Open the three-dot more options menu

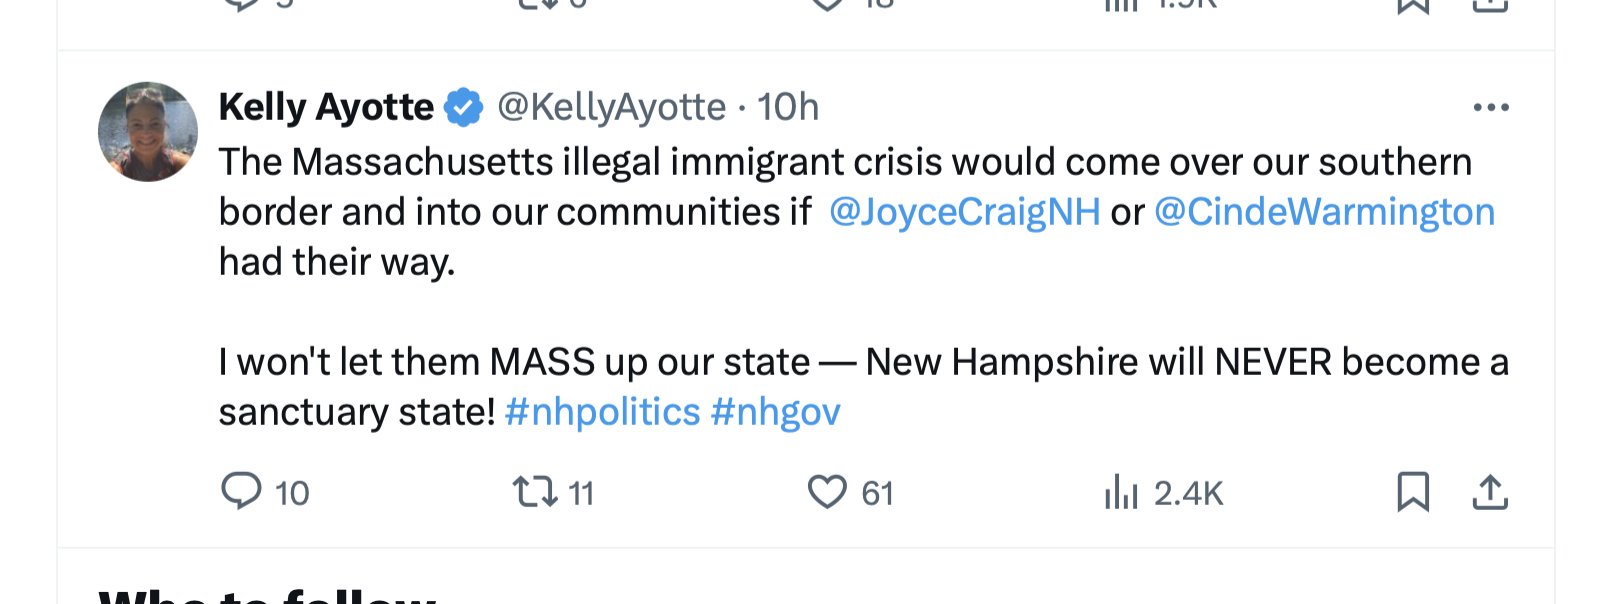point(1490,108)
